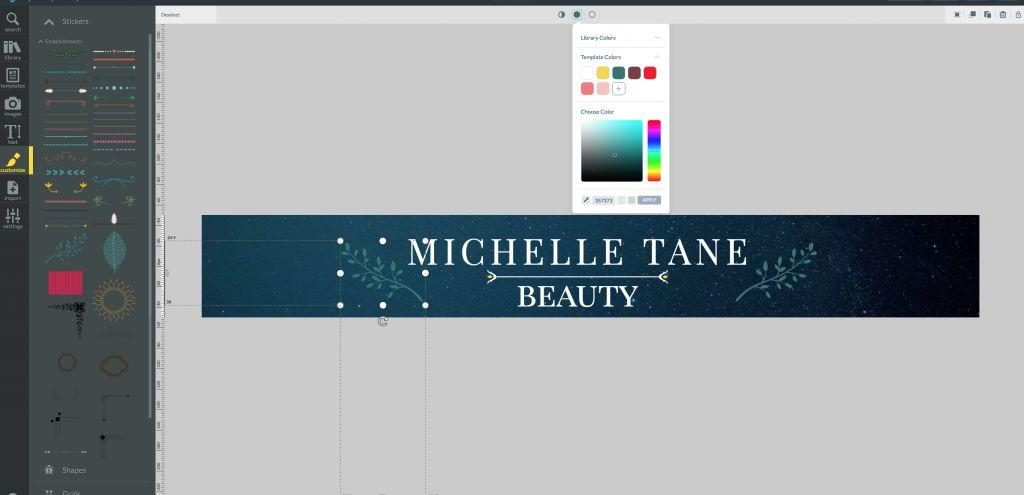Open the images camera tool
Image resolution: width=1024 pixels, height=495 pixels.
pos(12,106)
